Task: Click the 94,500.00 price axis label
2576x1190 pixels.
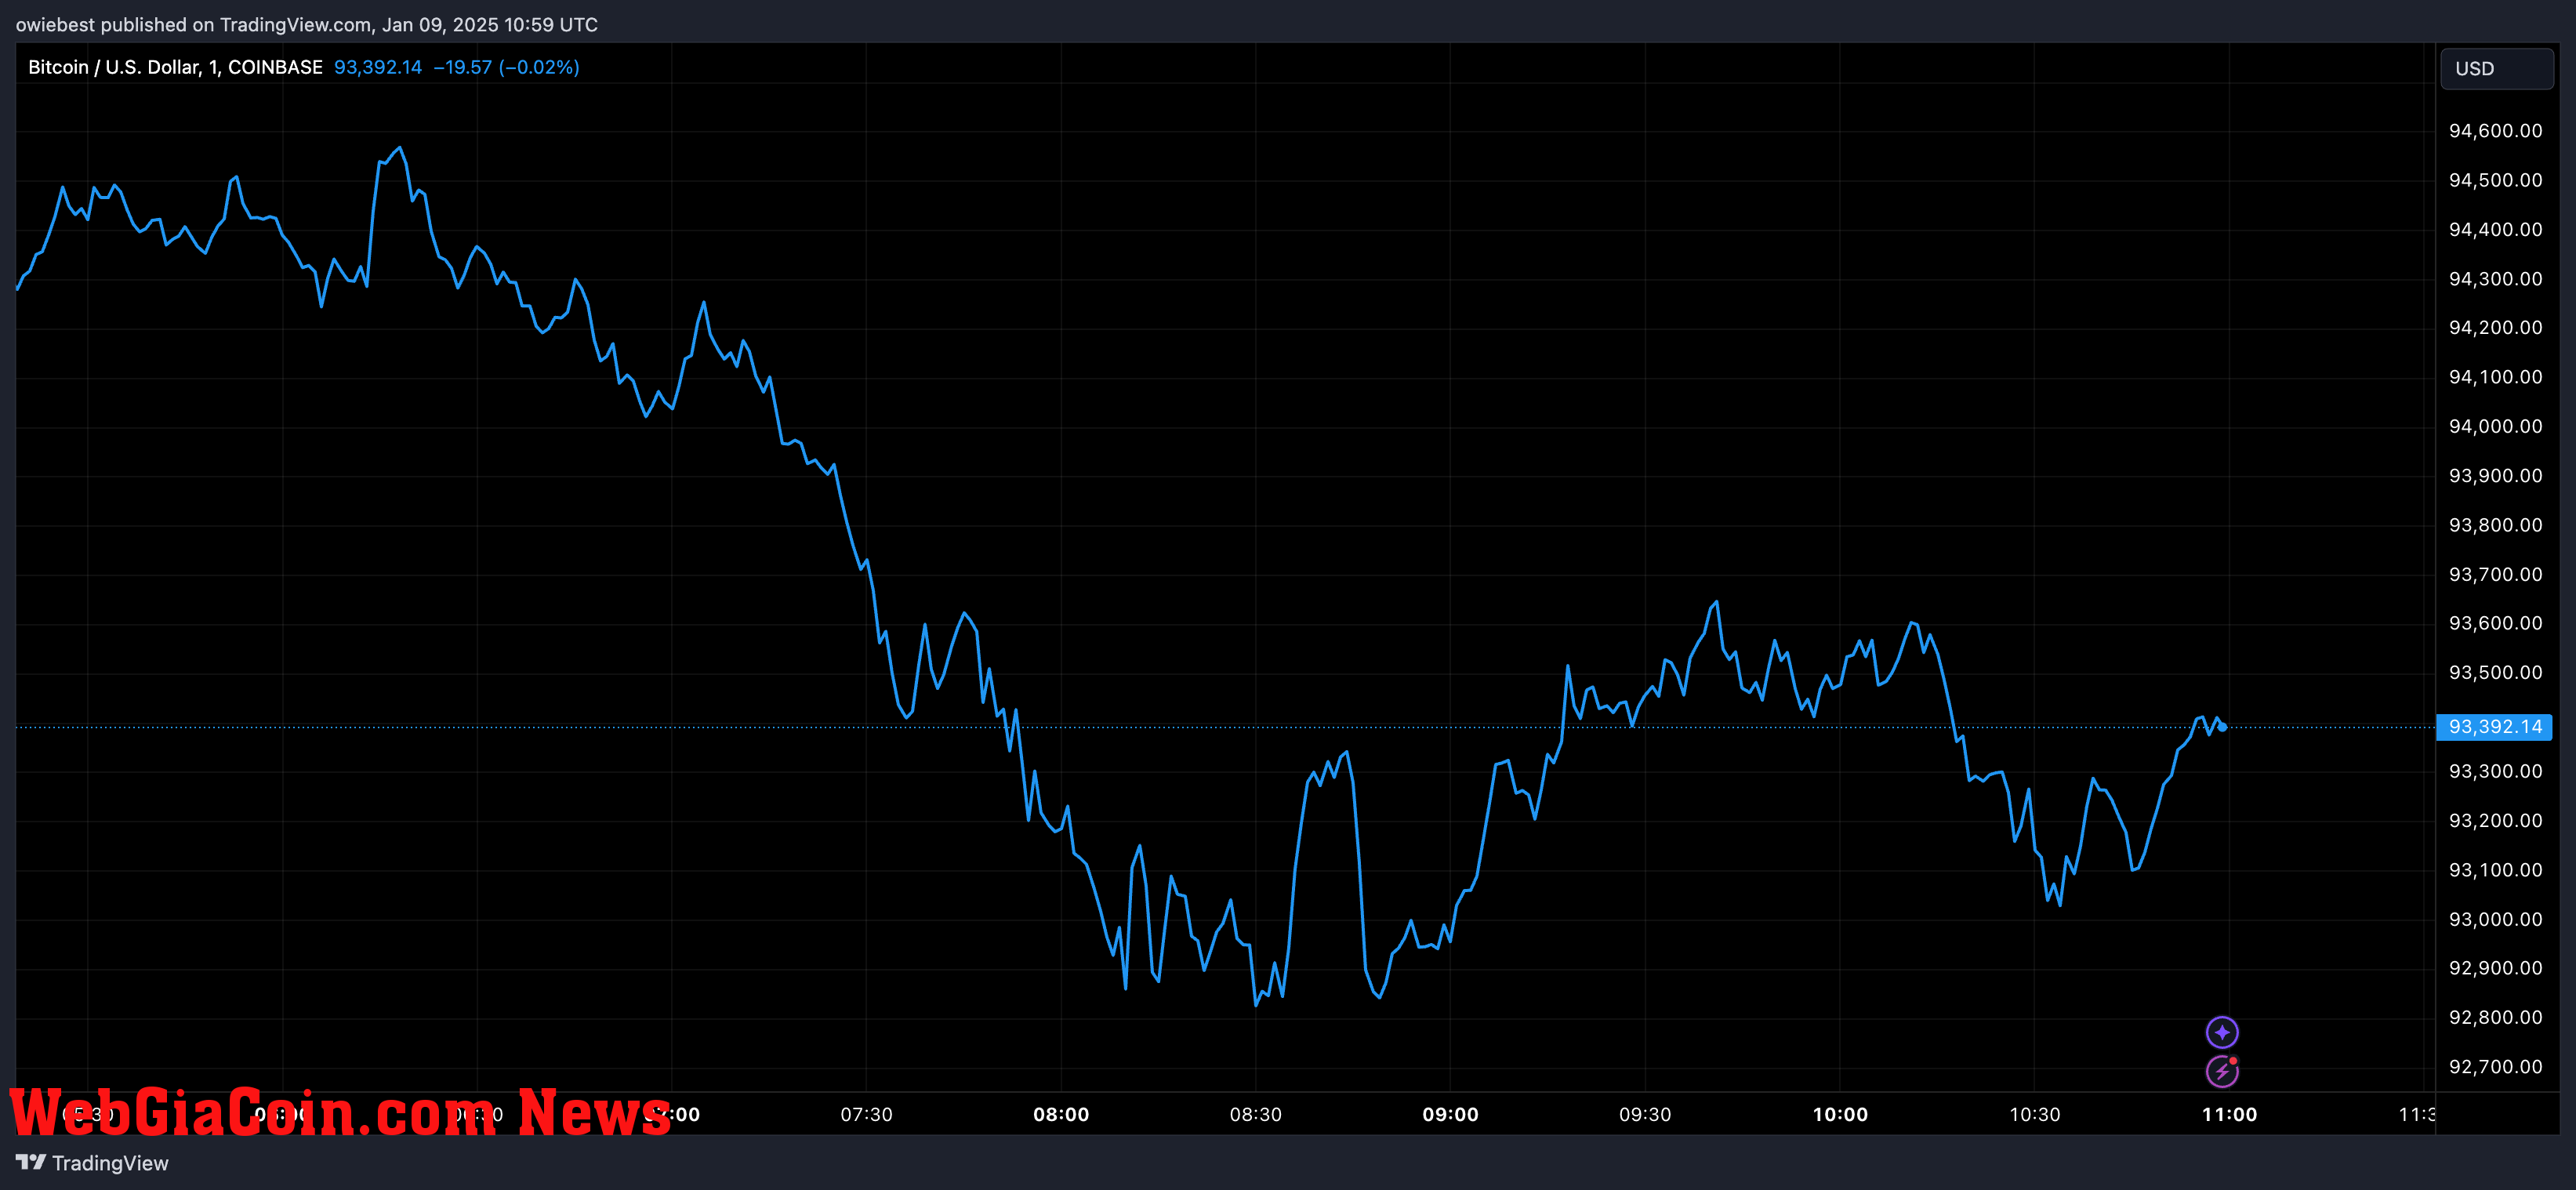Action: click(x=2495, y=180)
